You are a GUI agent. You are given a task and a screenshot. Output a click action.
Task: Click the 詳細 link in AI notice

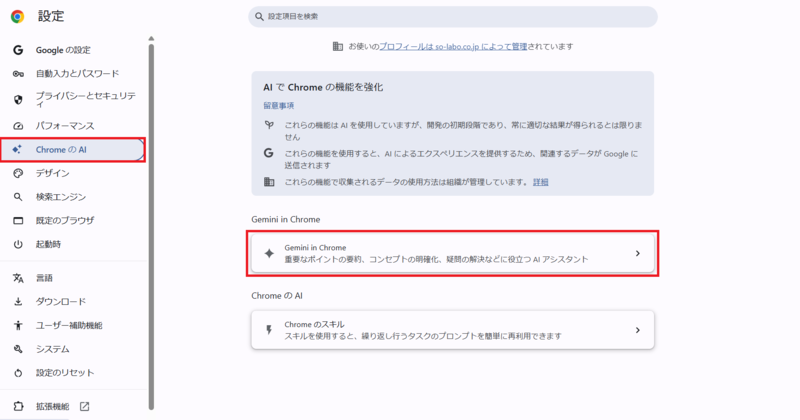coord(541,182)
